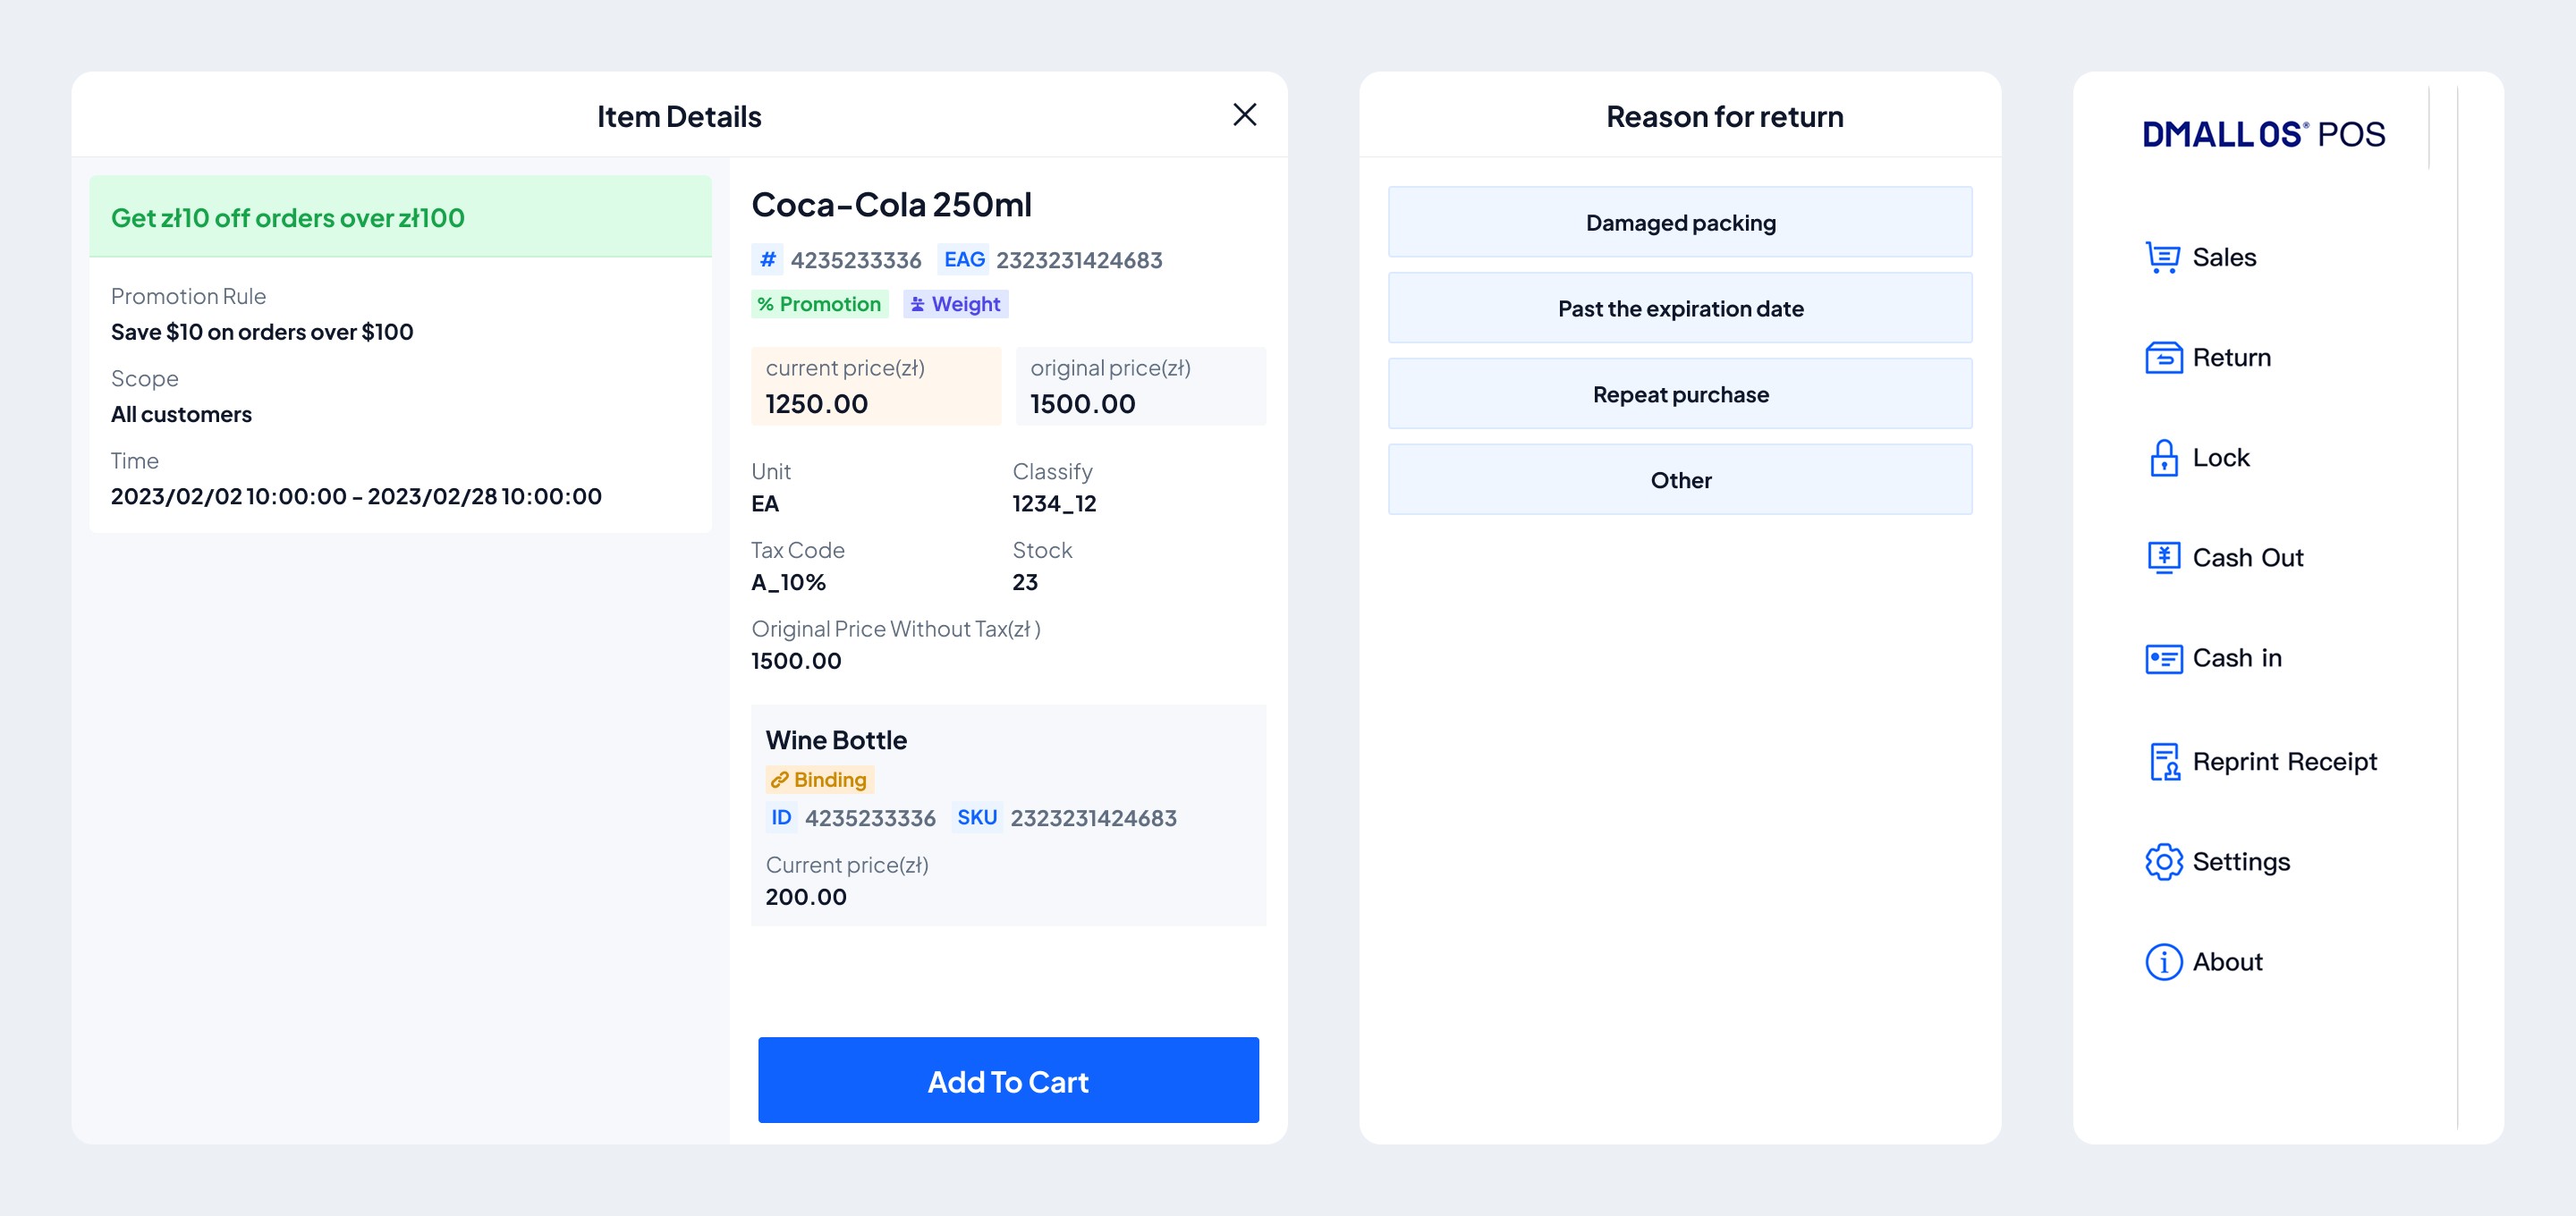Select Damaged packing return reason
The width and height of the screenshot is (2576, 1216).
1680,222
